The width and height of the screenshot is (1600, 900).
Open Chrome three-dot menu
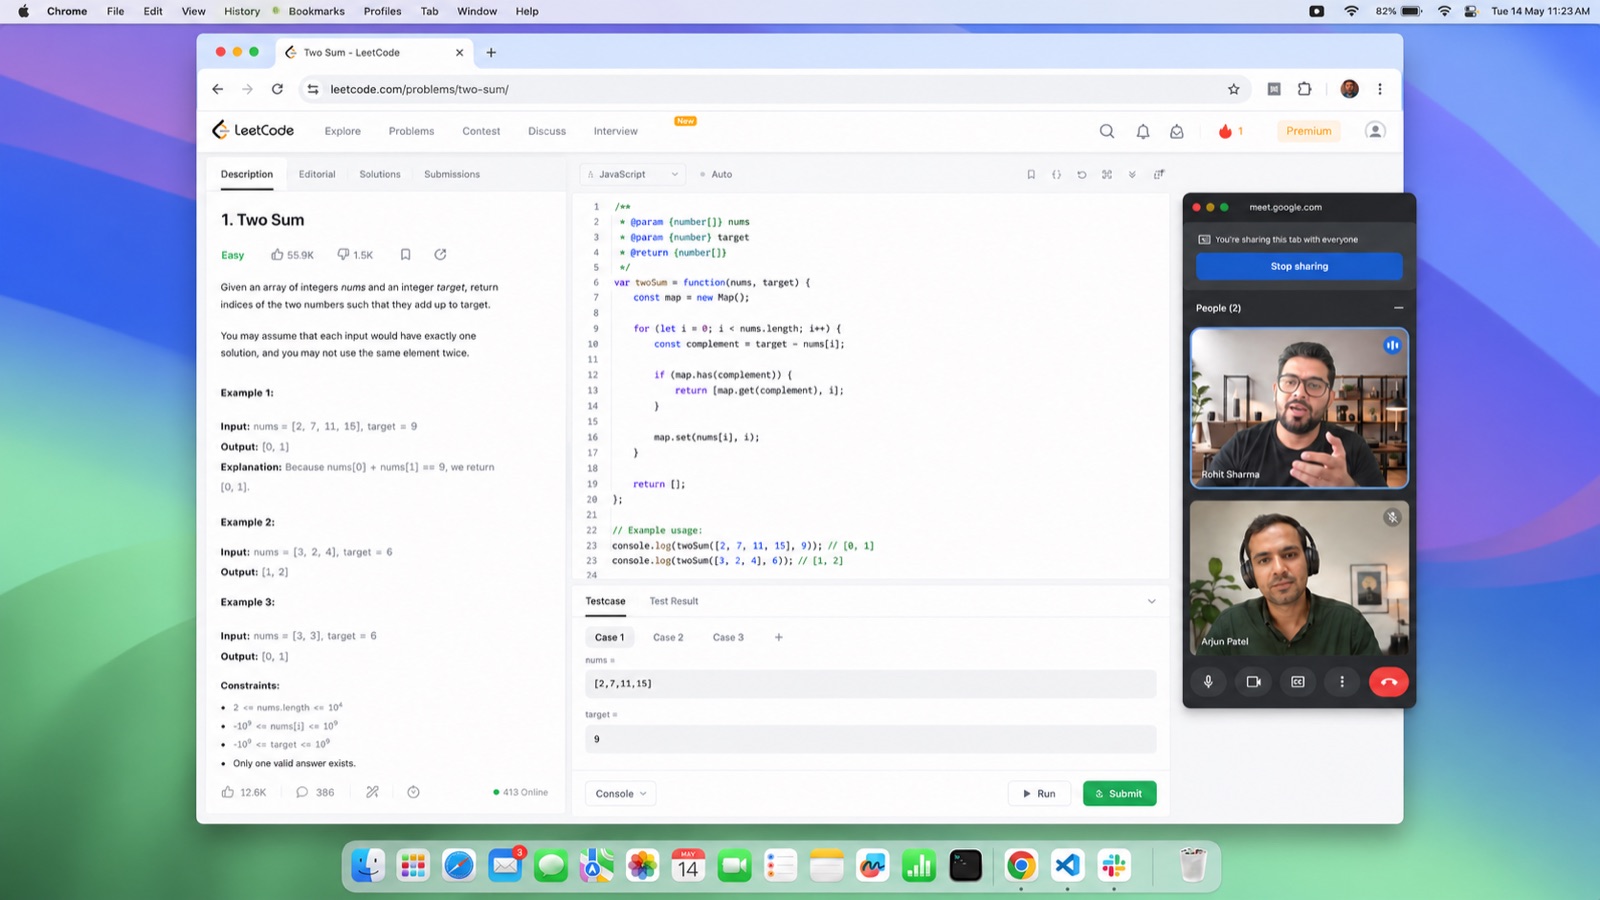(x=1380, y=89)
